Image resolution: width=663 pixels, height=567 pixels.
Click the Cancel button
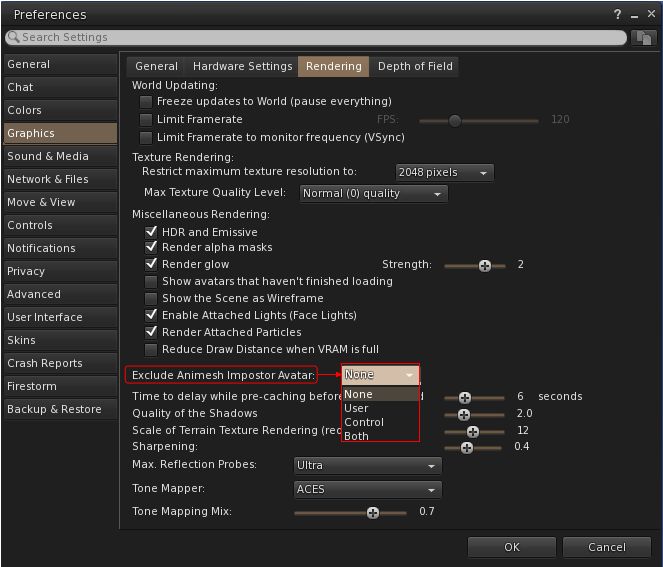(606, 547)
